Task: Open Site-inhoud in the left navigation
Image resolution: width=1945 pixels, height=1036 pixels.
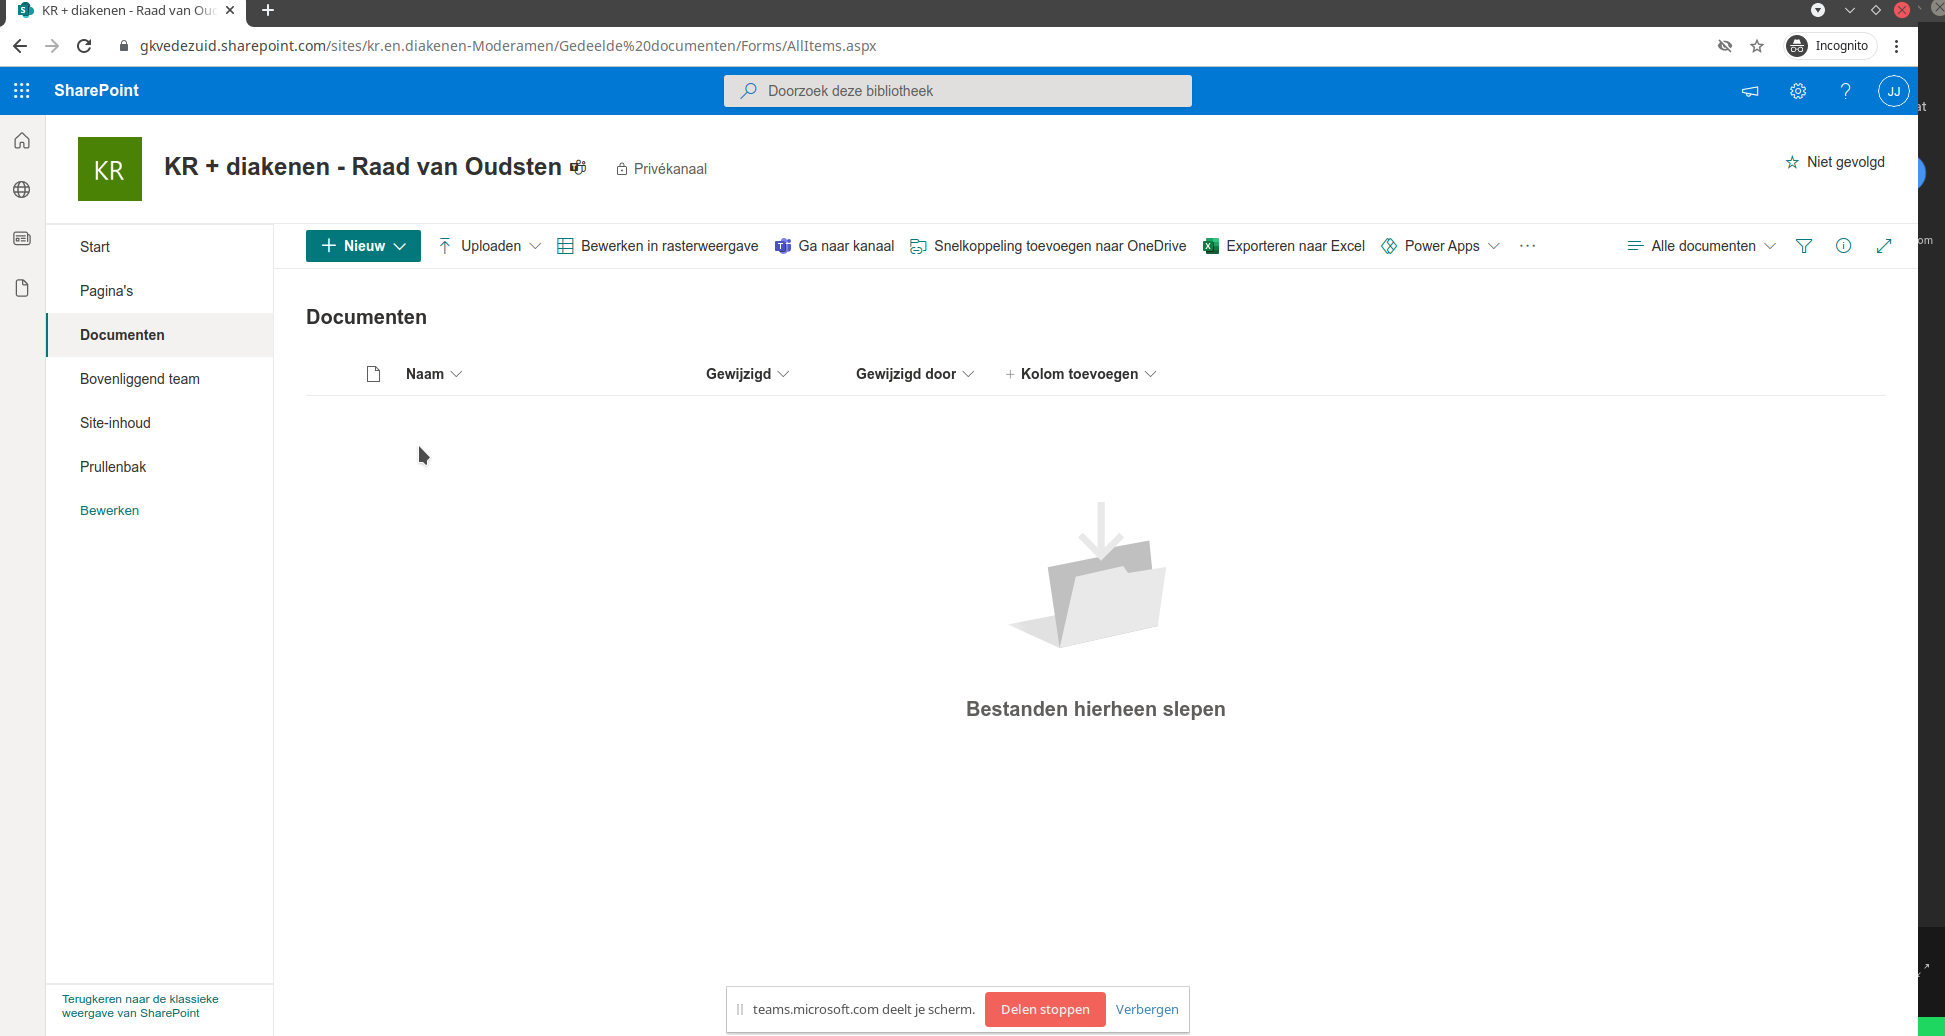Action: (115, 423)
